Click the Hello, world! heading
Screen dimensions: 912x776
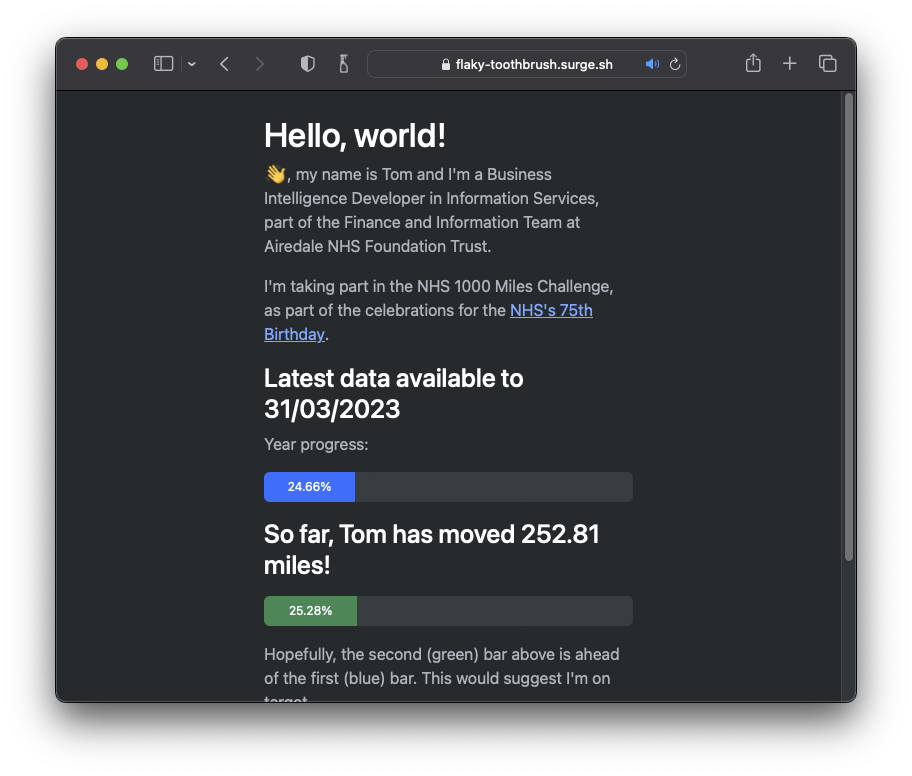(354, 136)
